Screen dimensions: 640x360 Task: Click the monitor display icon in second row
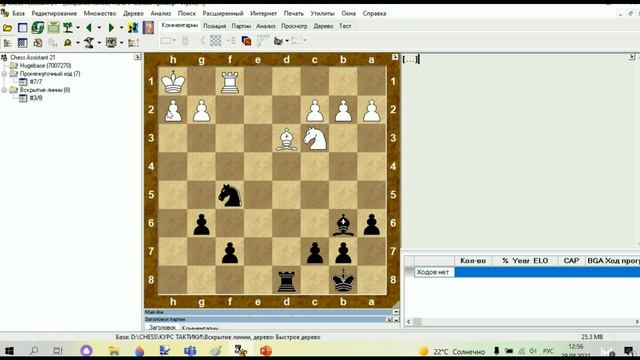[111, 42]
